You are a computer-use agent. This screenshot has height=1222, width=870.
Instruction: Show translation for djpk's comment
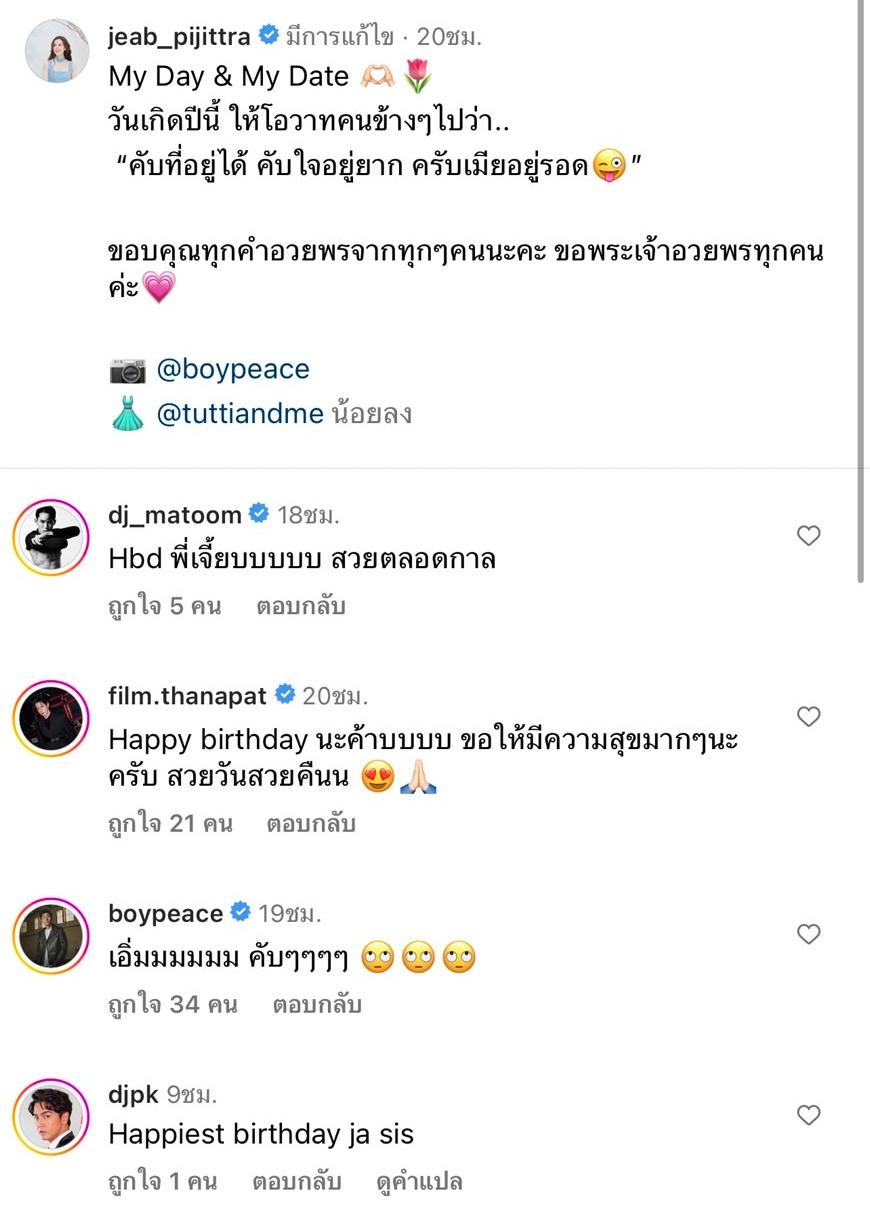point(419,1182)
